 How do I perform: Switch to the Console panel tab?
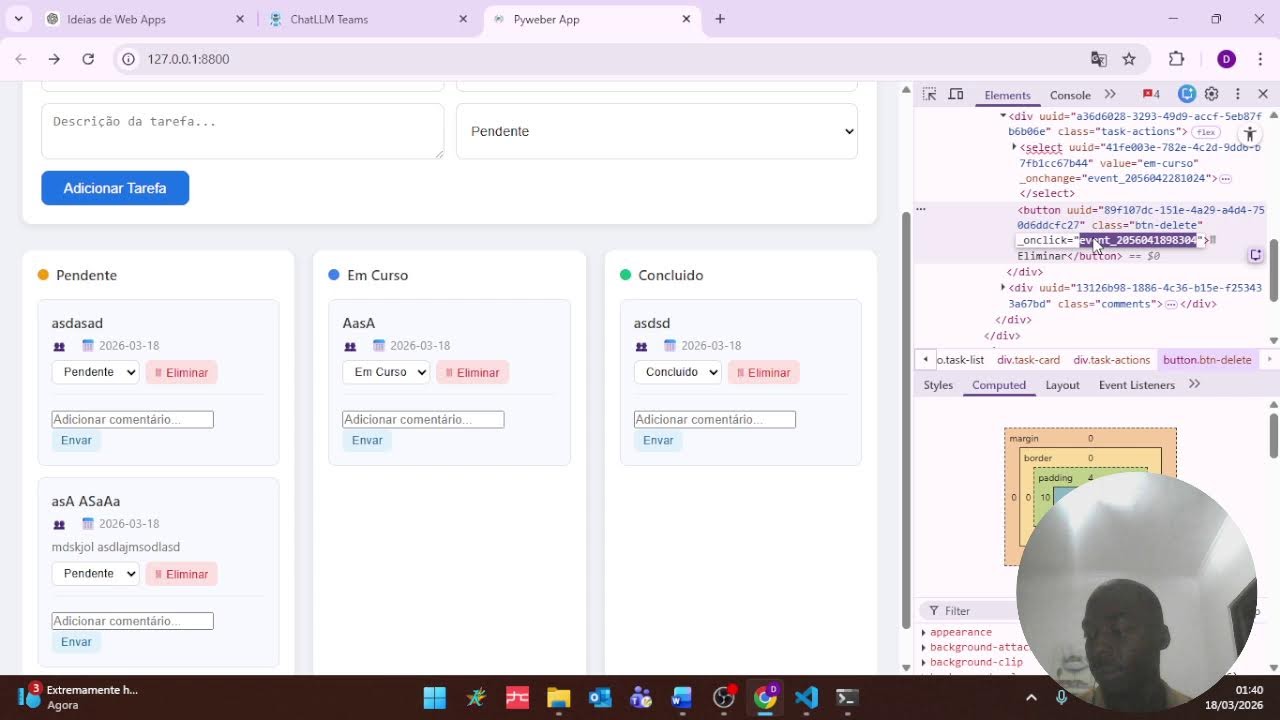(1070, 95)
